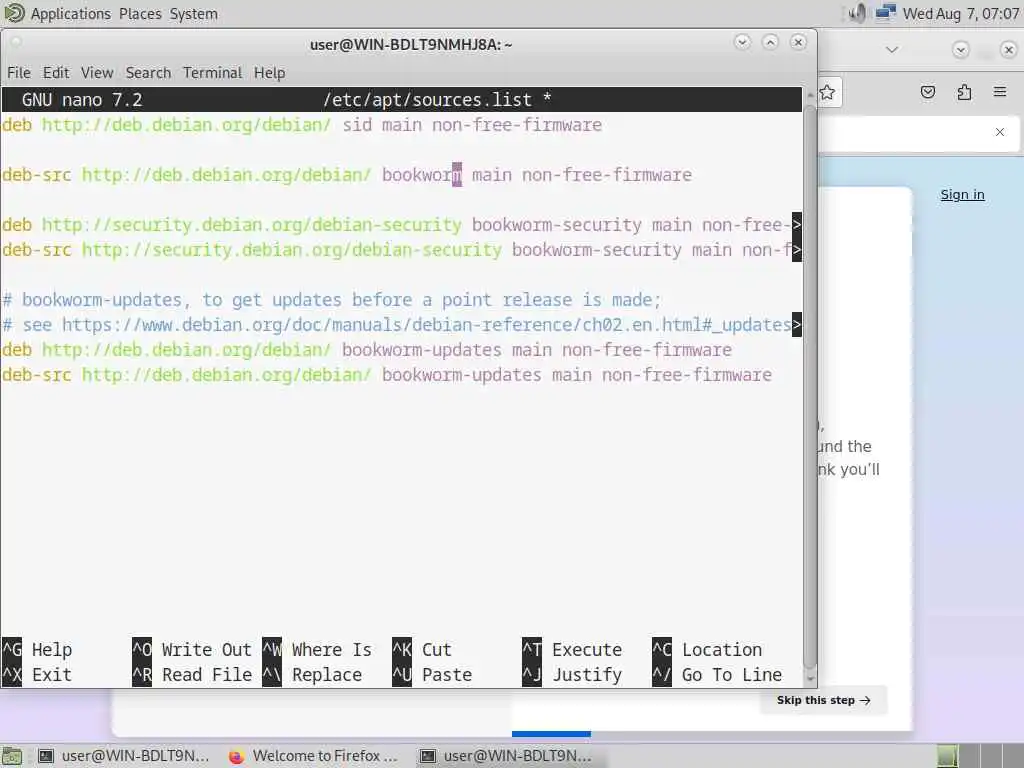
Task: Click Skip this step button in Firefox
Action: (x=824, y=700)
